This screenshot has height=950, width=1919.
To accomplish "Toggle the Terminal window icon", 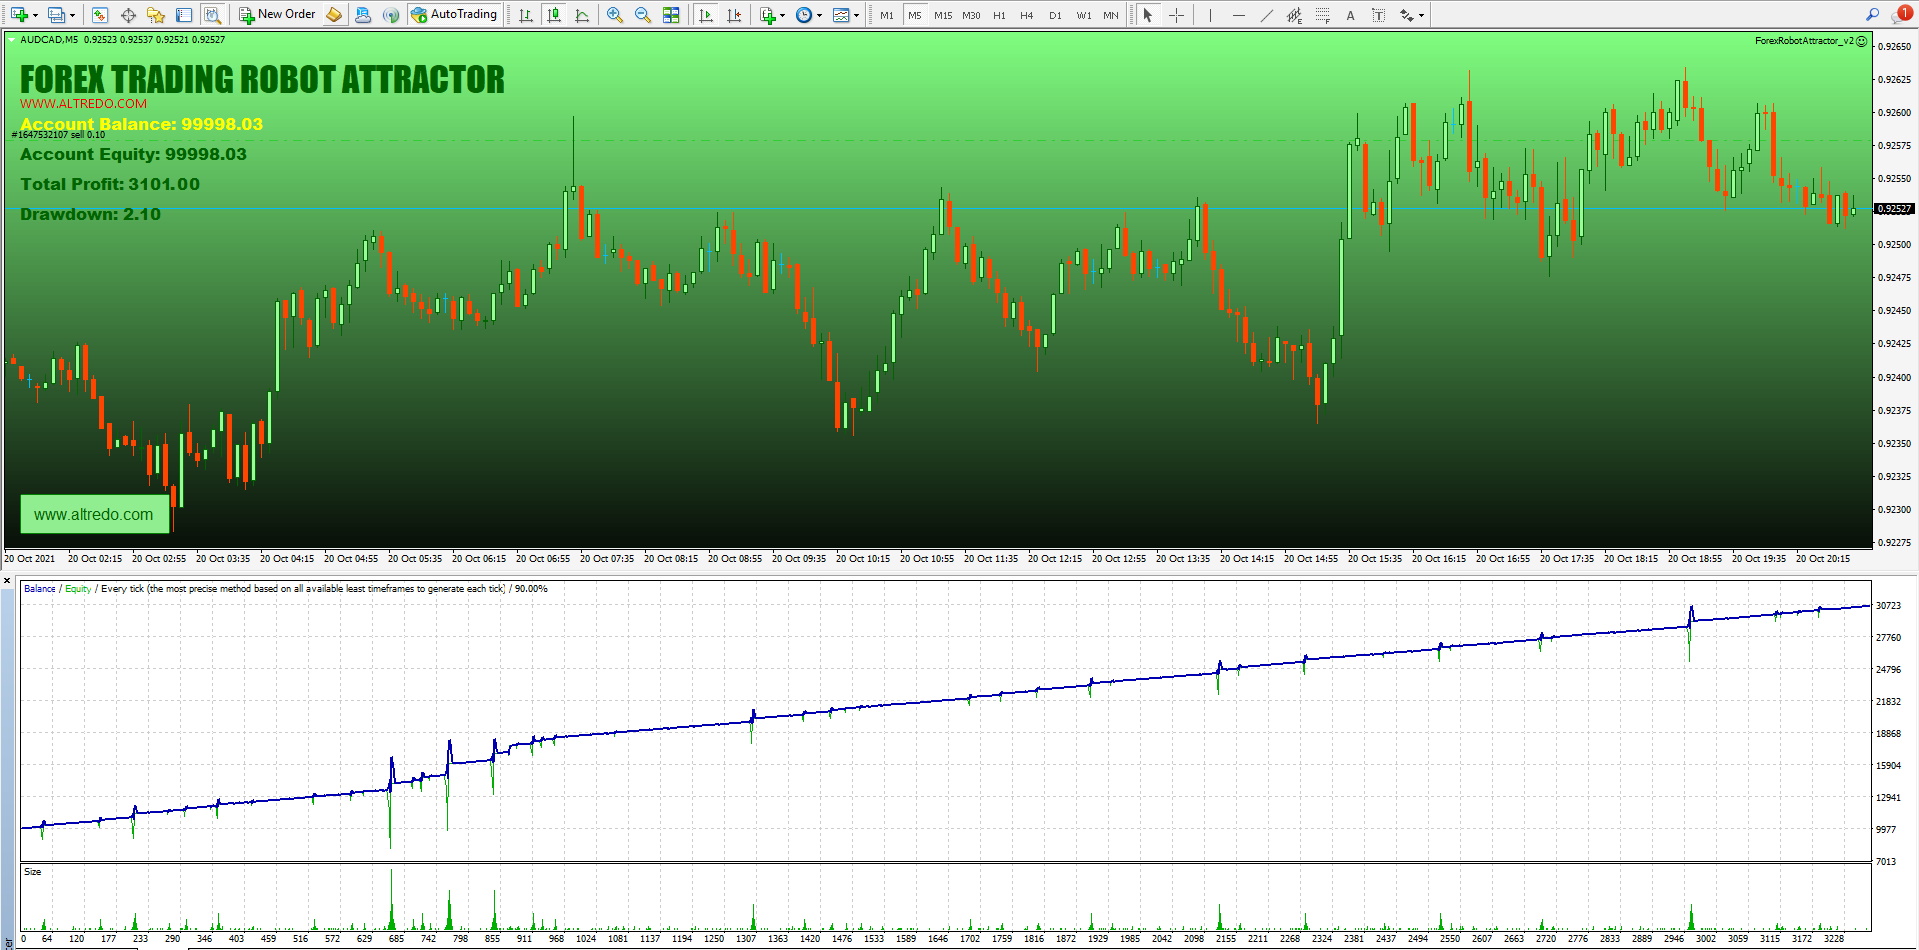I will (x=184, y=15).
